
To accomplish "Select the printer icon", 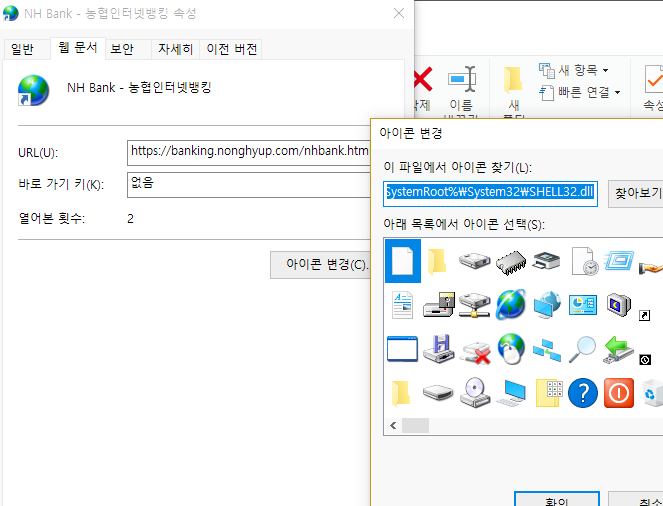I will pyautogui.click(x=547, y=260).
